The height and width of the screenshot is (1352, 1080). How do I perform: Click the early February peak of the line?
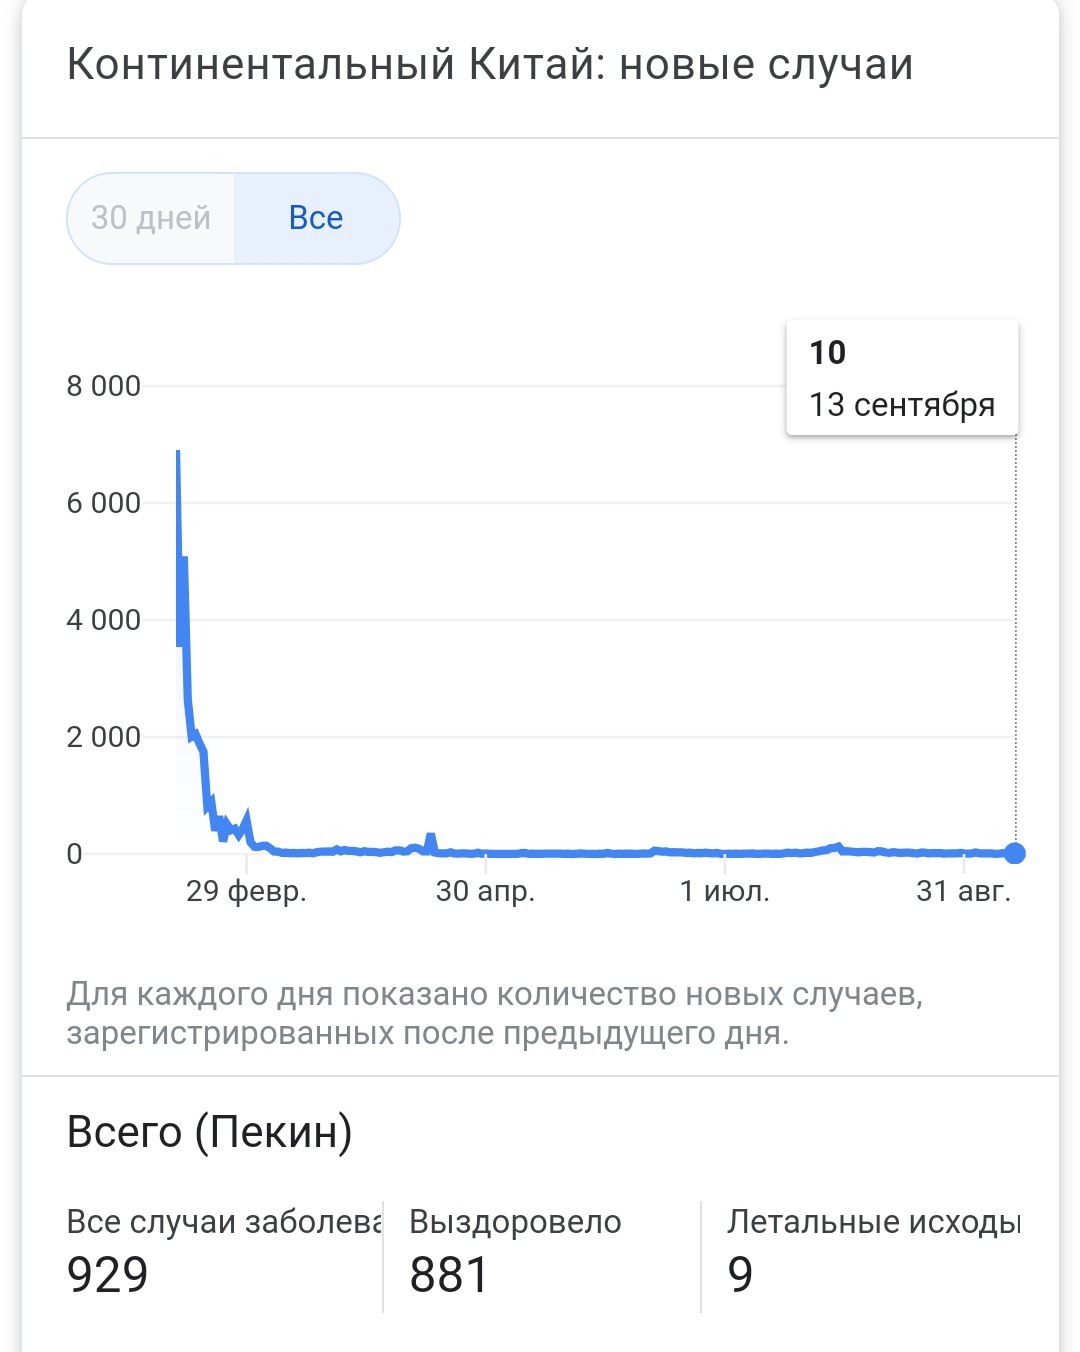[178, 453]
